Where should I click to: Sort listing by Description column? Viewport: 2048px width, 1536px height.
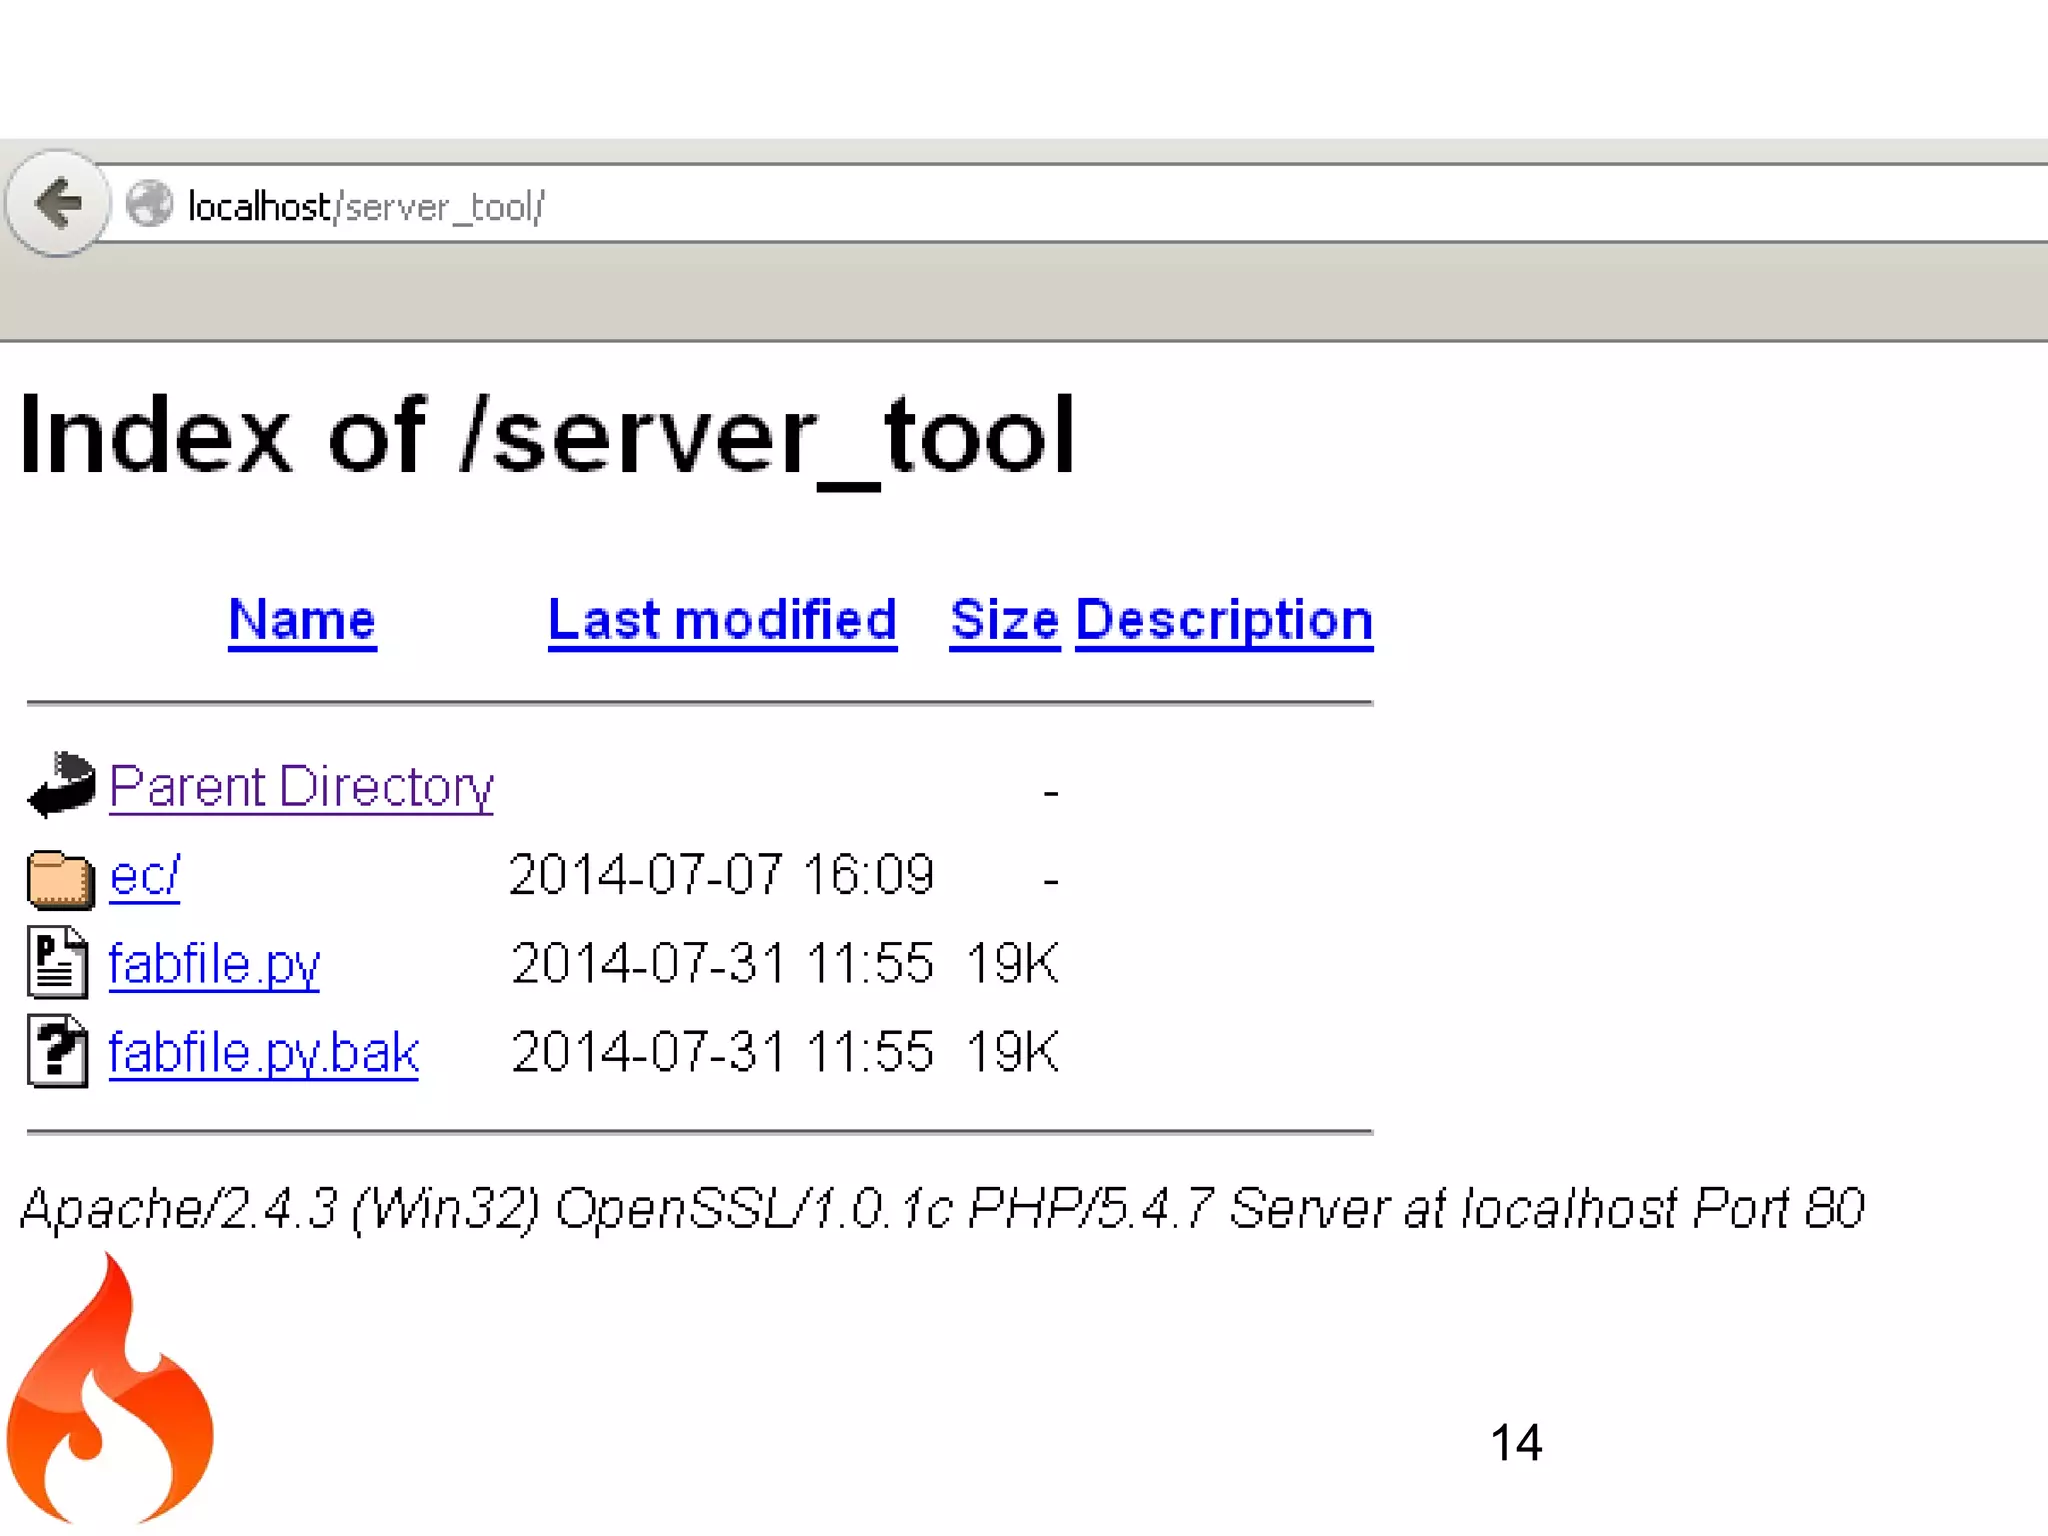pos(1224,620)
